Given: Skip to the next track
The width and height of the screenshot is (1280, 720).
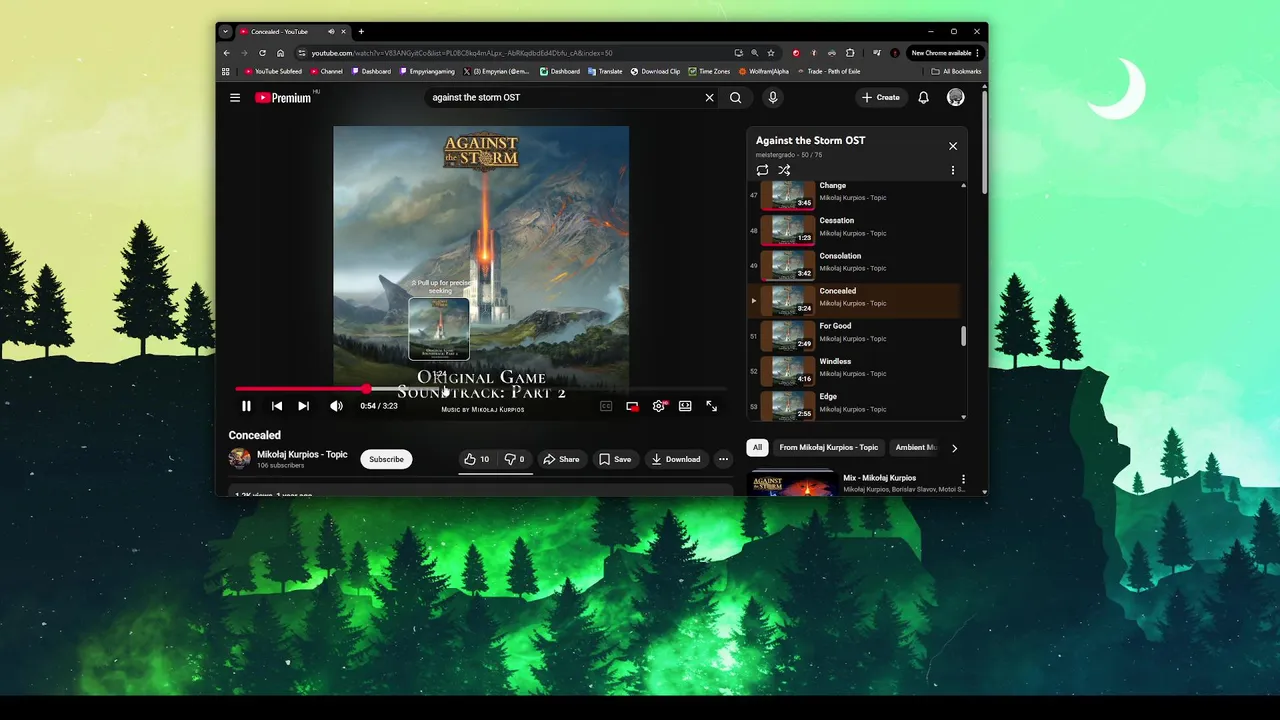Looking at the screenshot, I should [303, 406].
